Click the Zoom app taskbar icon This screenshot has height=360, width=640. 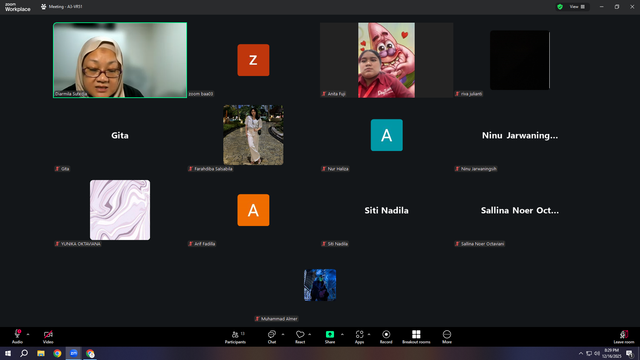tap(73, 353)
